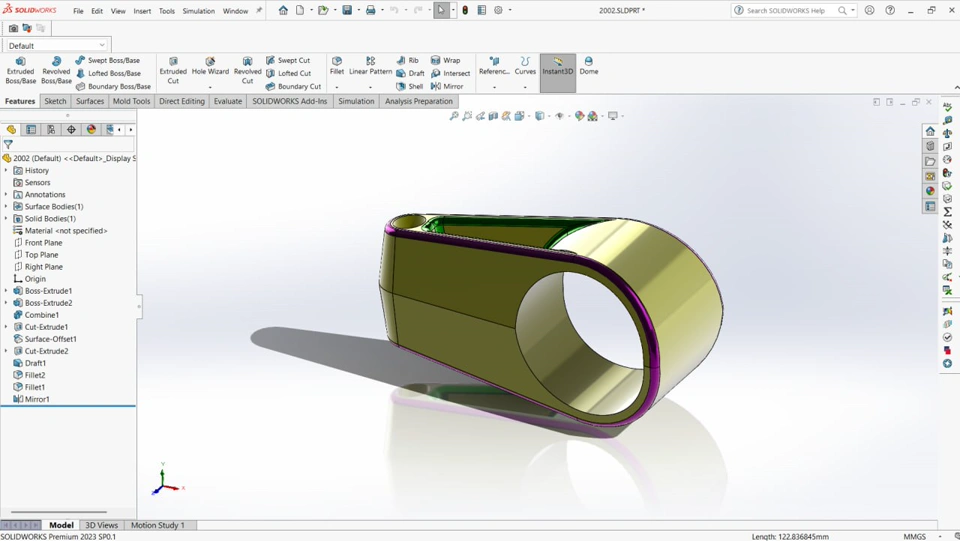
Task: Select the Extruded Boss/Base tool
Action: pyautogui.click(x=20, y=70)
